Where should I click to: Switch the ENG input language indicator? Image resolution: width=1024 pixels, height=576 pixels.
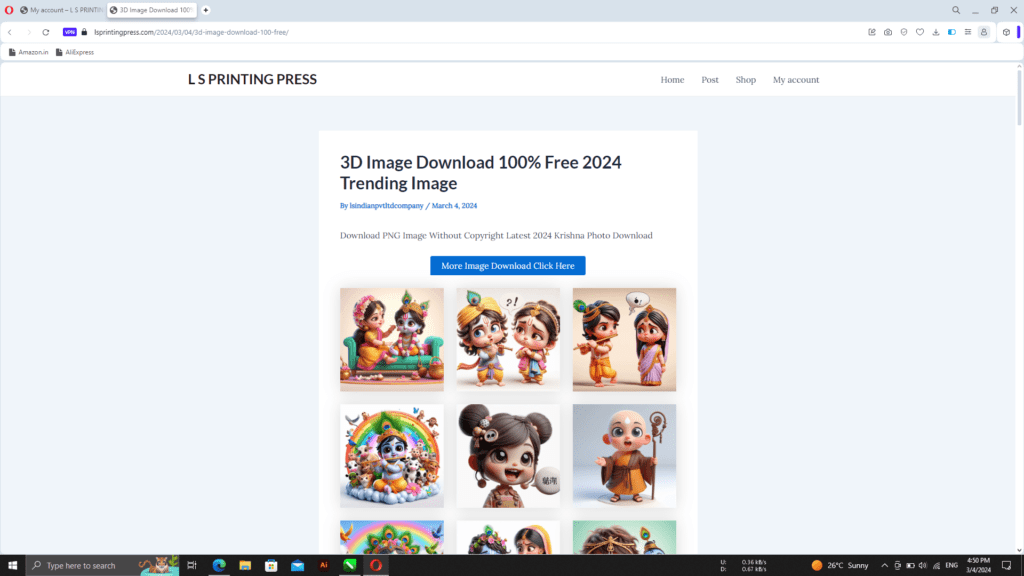952,566
